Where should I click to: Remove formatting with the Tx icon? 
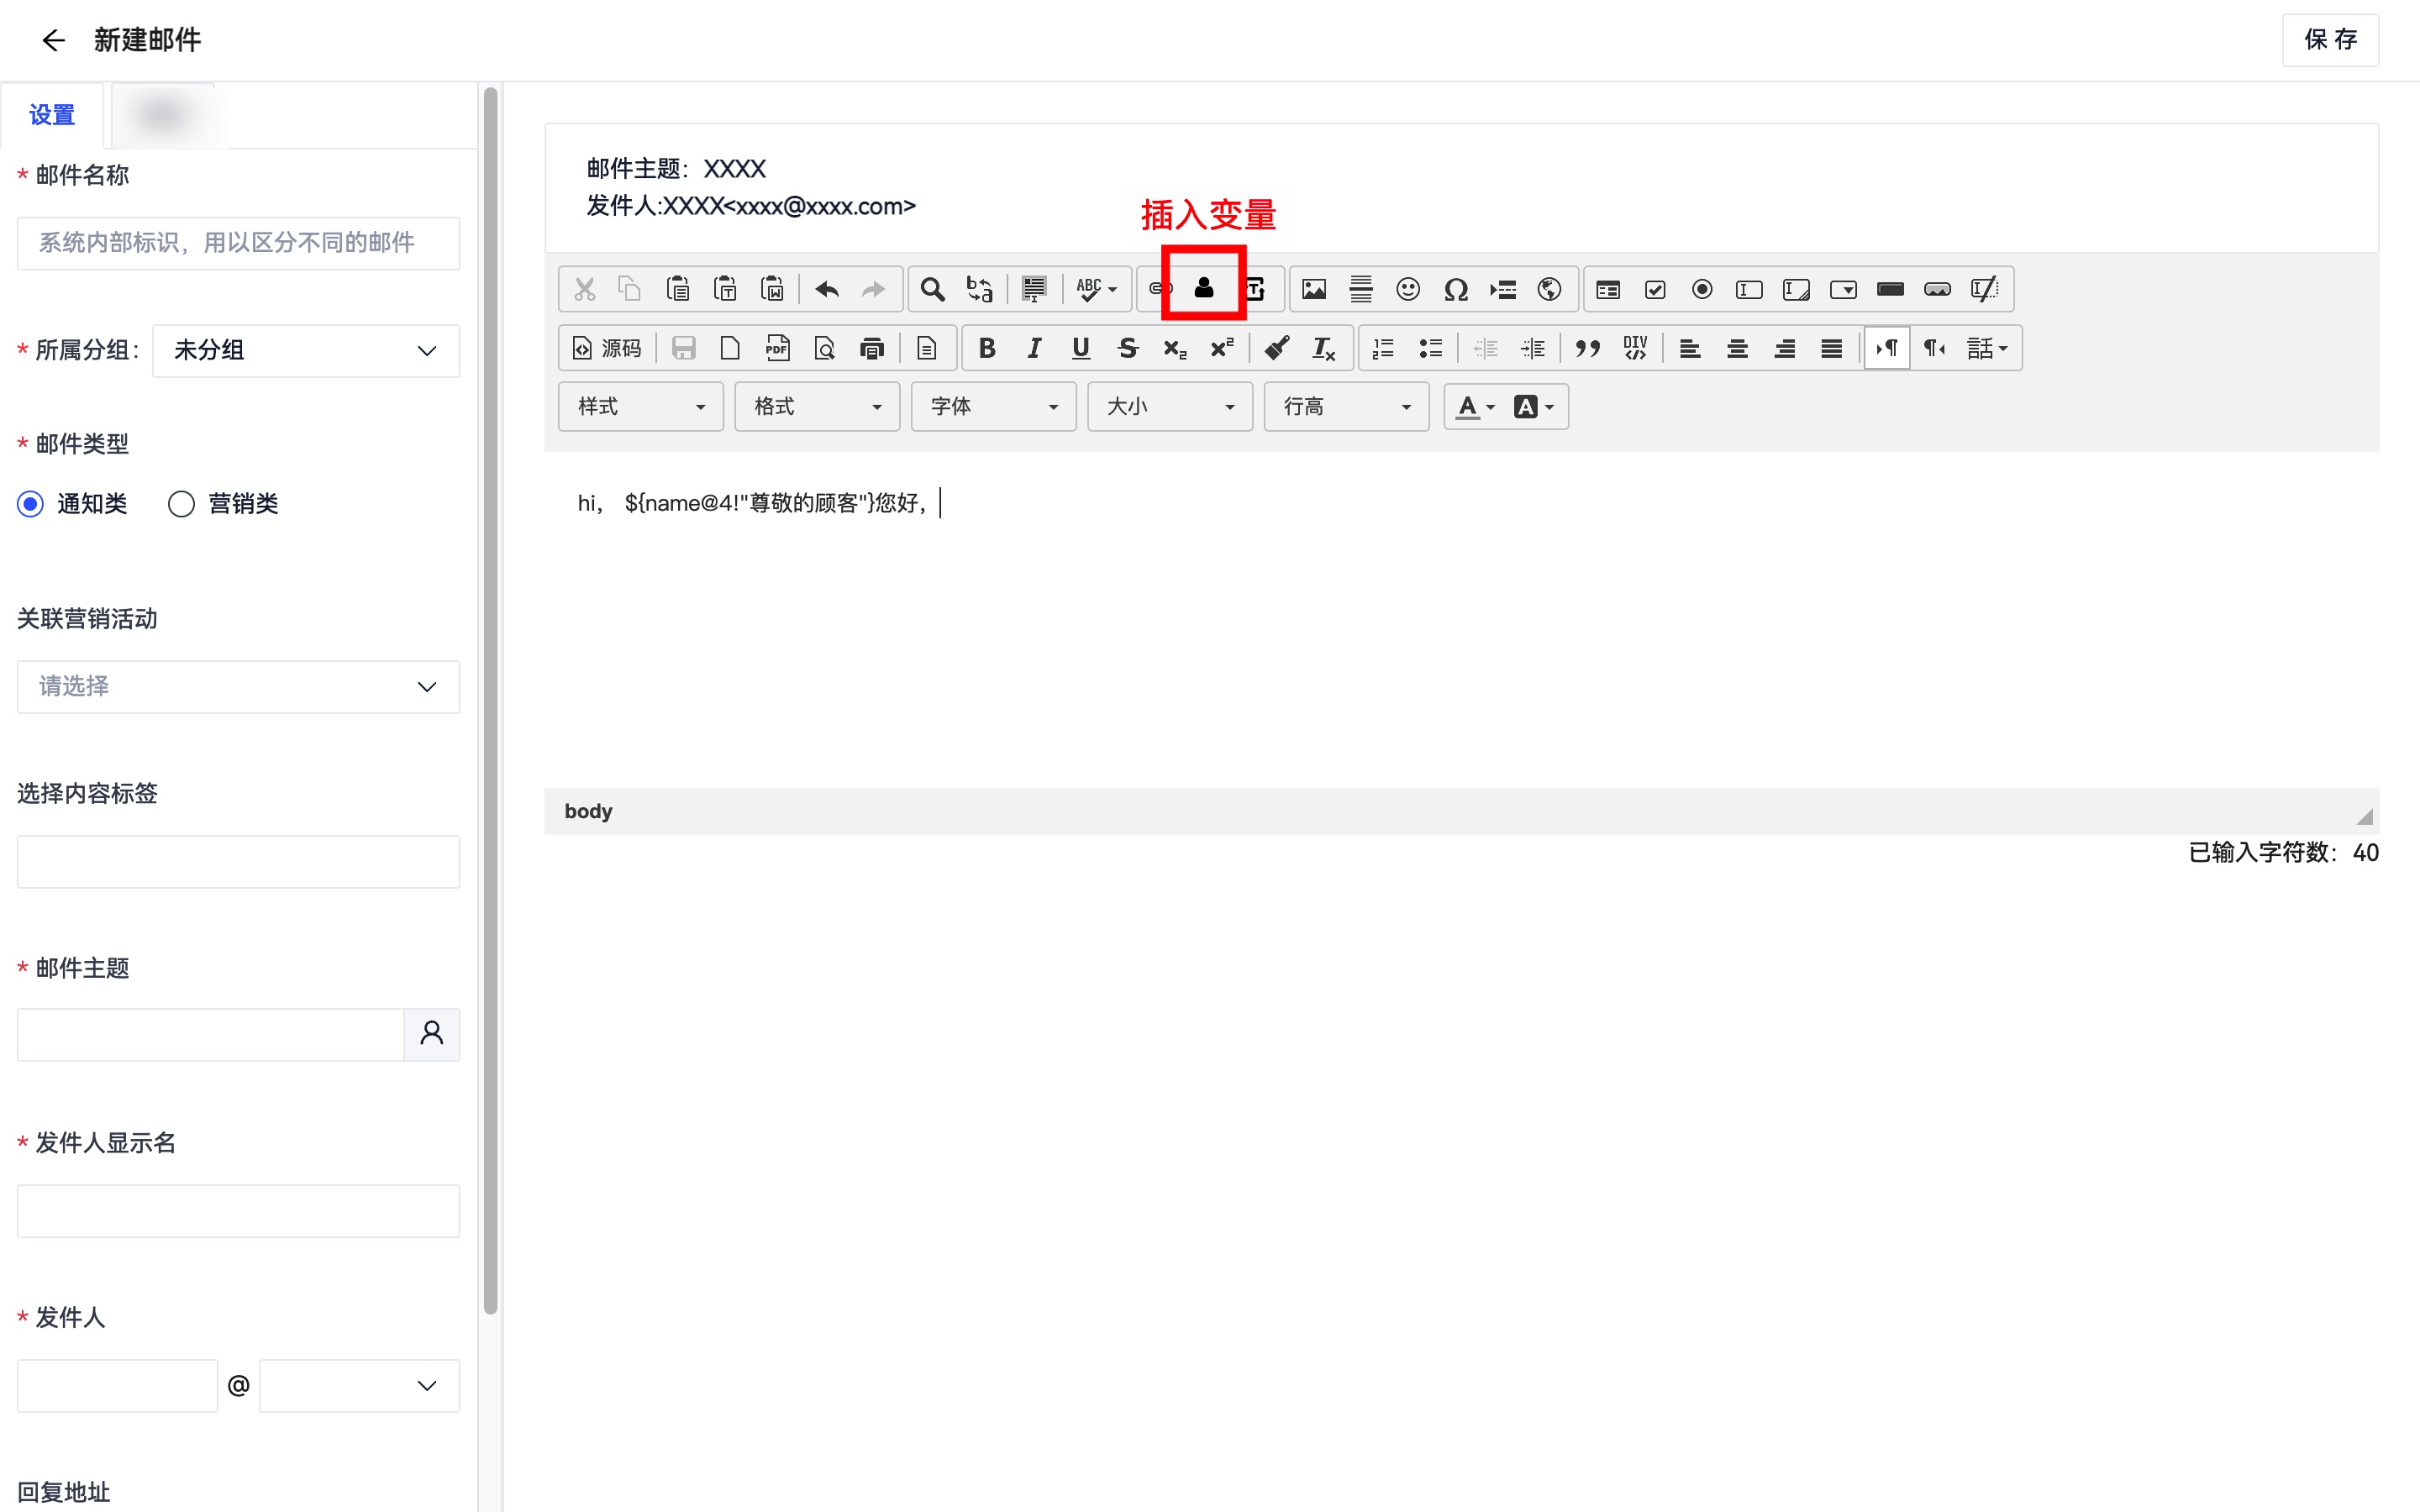(1324, 348)
